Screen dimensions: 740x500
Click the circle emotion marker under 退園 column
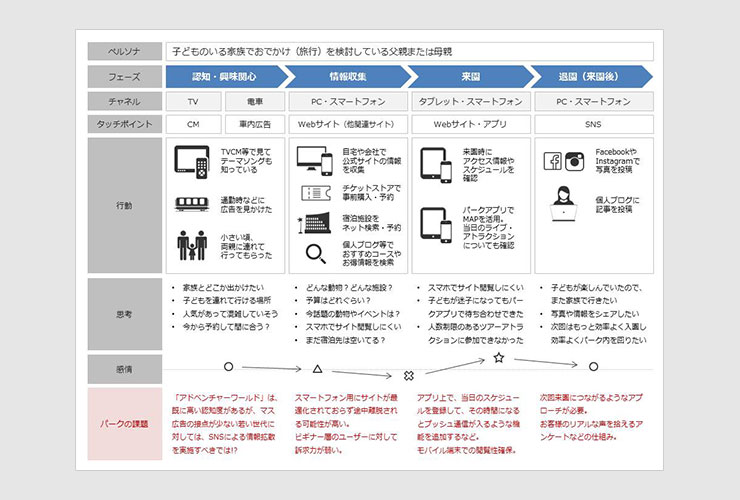tap(594, 366)
